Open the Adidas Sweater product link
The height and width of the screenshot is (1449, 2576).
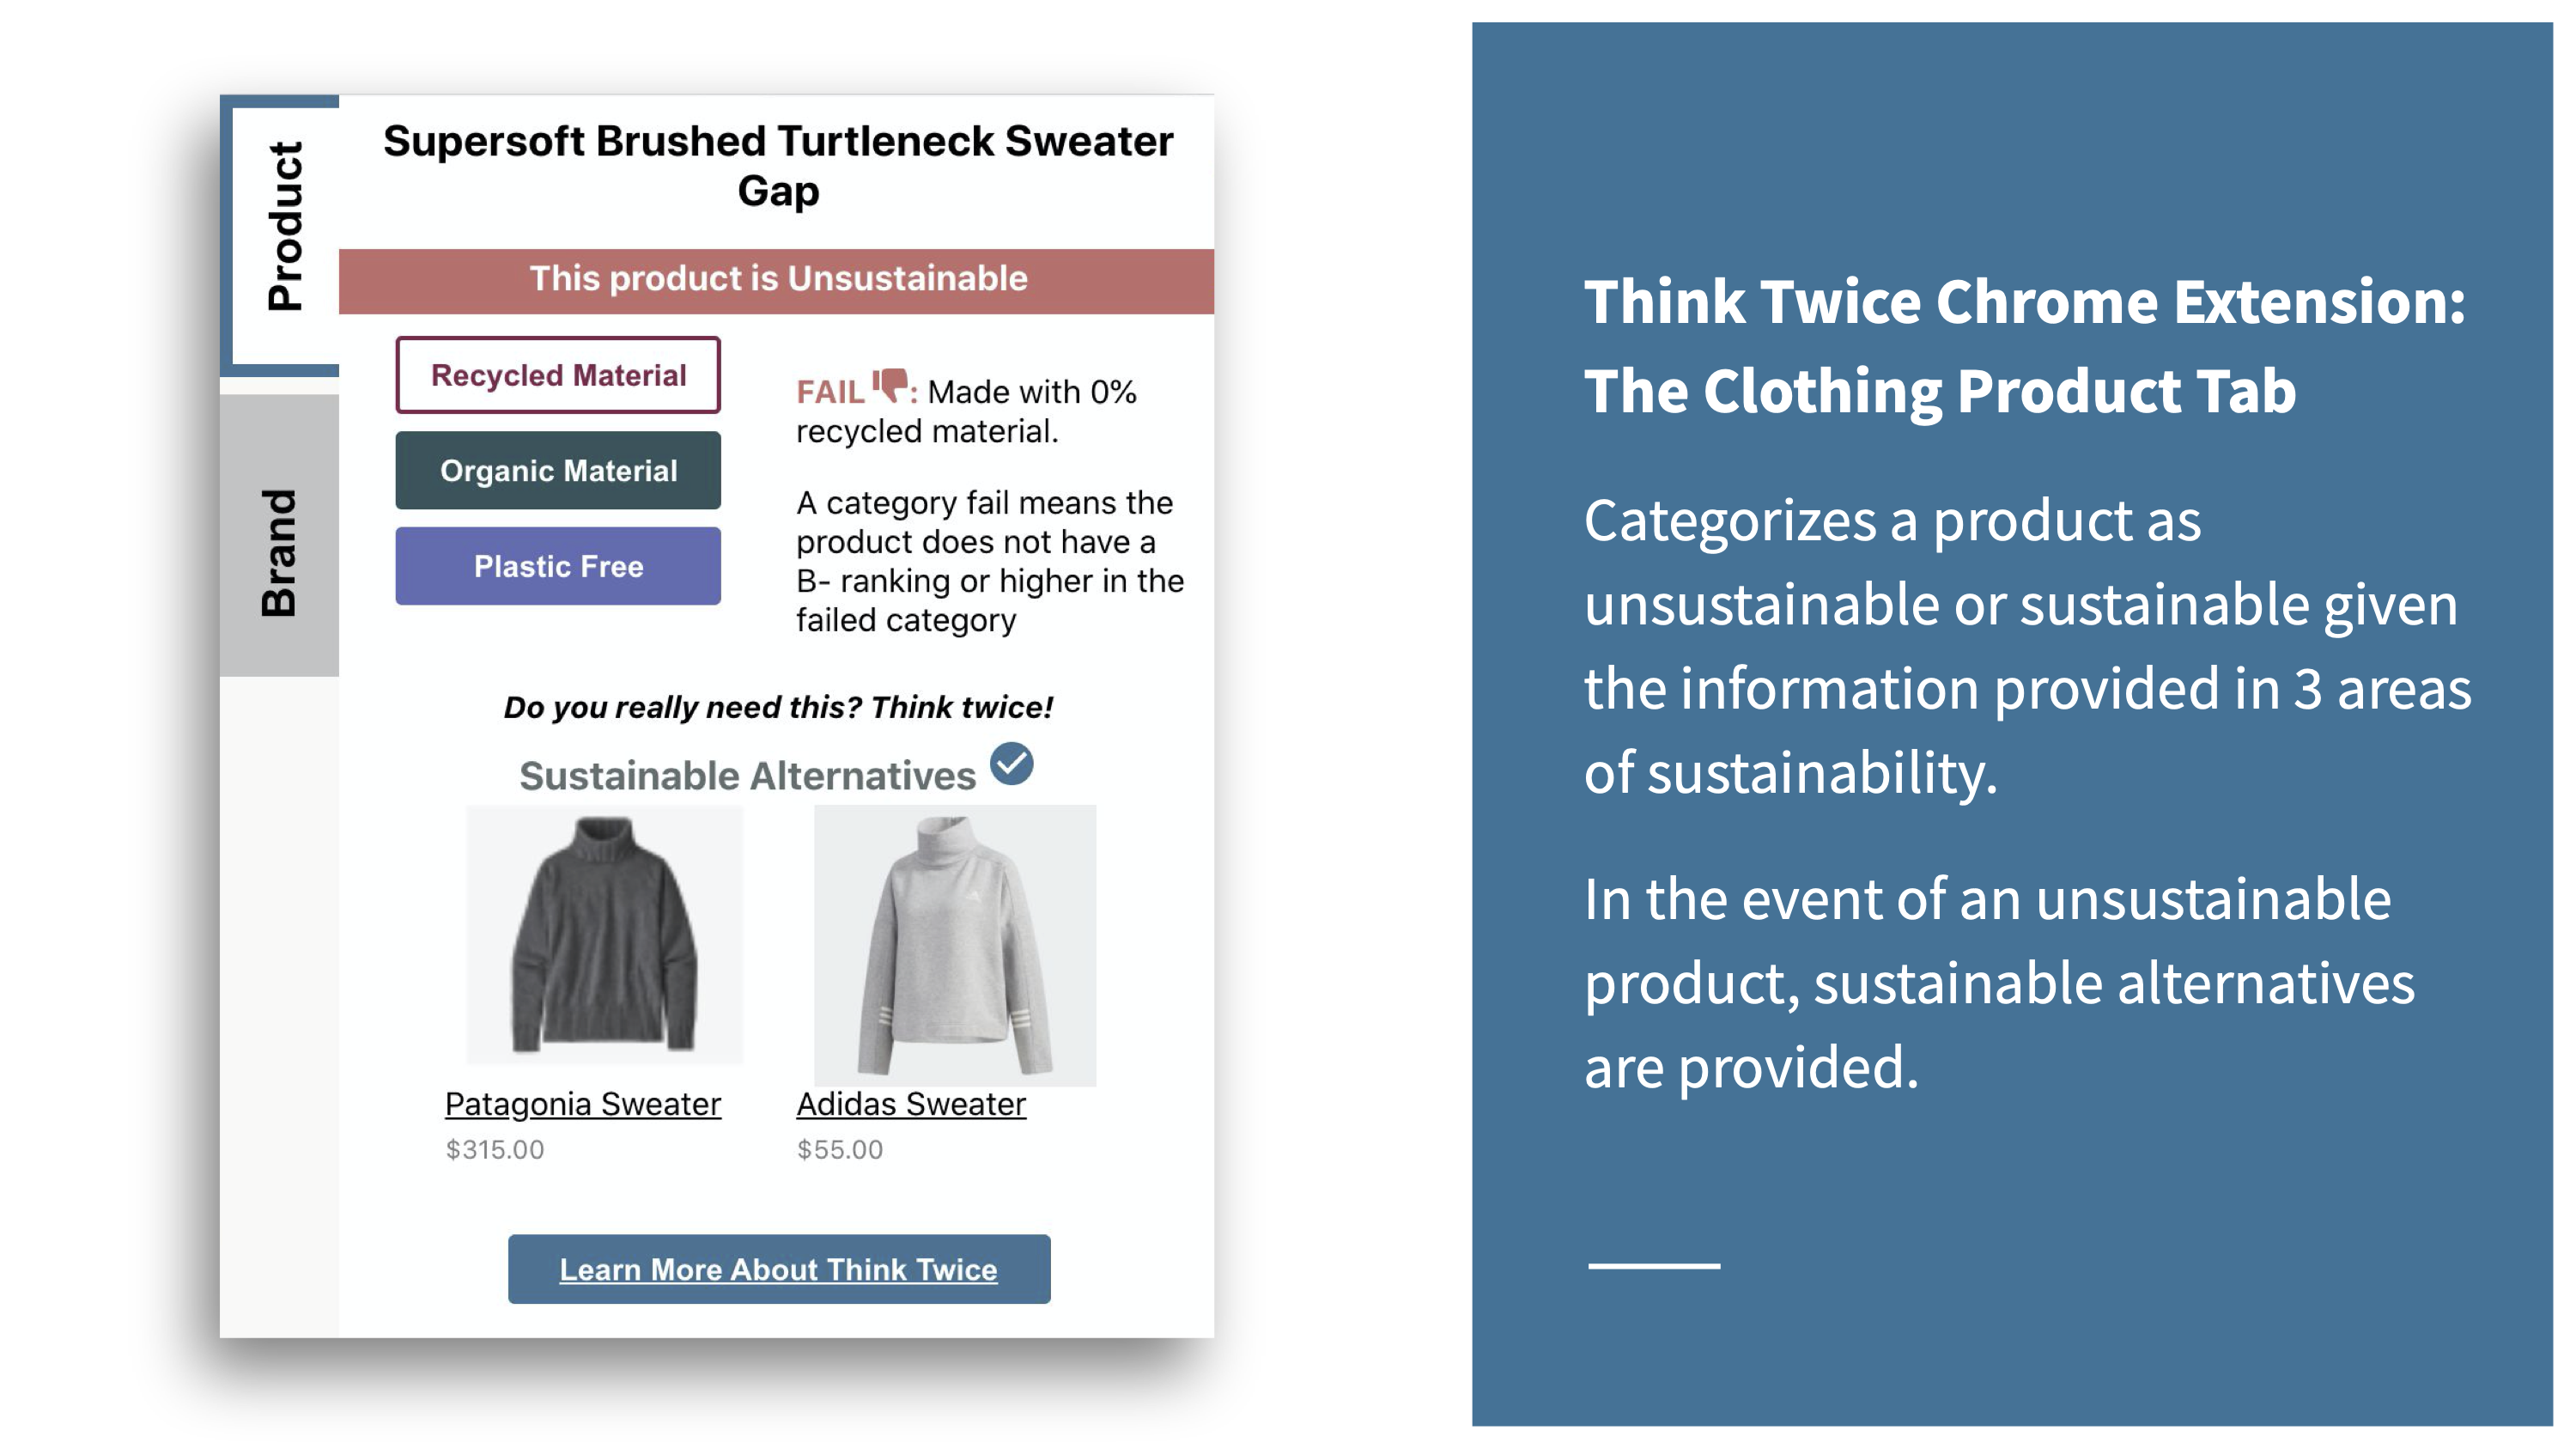tap(913, 1105)
